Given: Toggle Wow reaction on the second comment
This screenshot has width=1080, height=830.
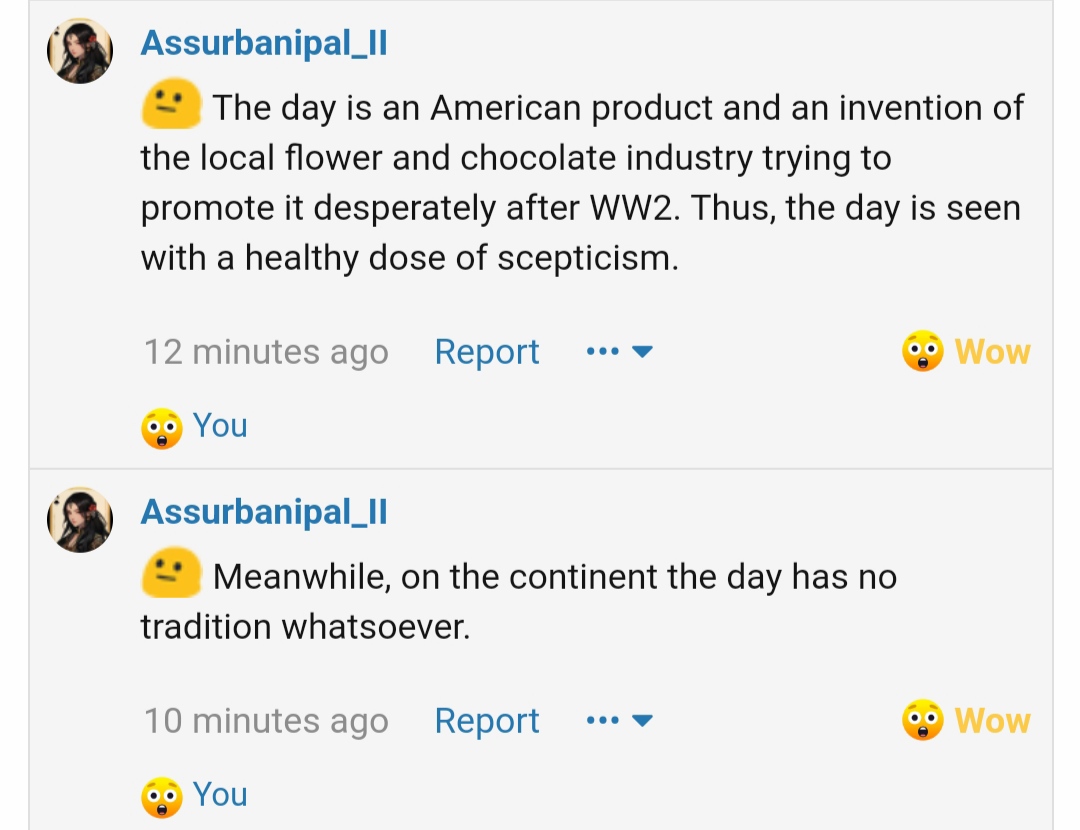Looking at the screenshot, I should pos(992,721).
